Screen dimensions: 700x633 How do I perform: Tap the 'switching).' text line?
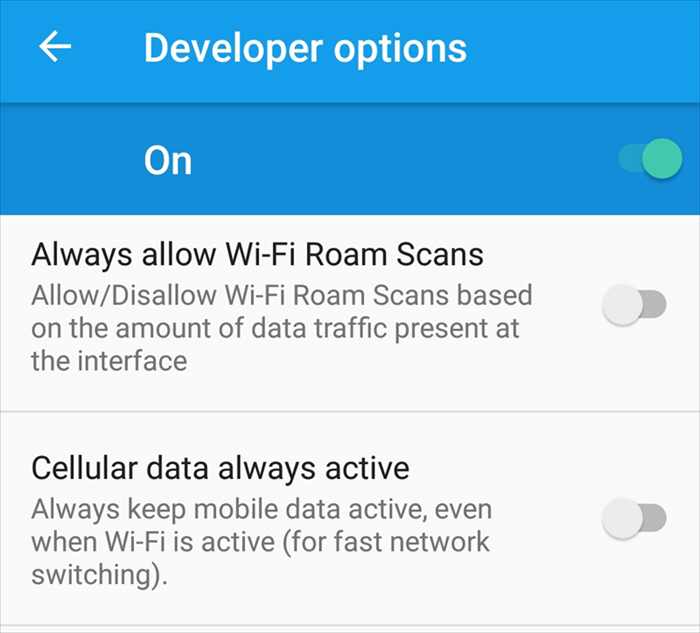tap(100, 575)
